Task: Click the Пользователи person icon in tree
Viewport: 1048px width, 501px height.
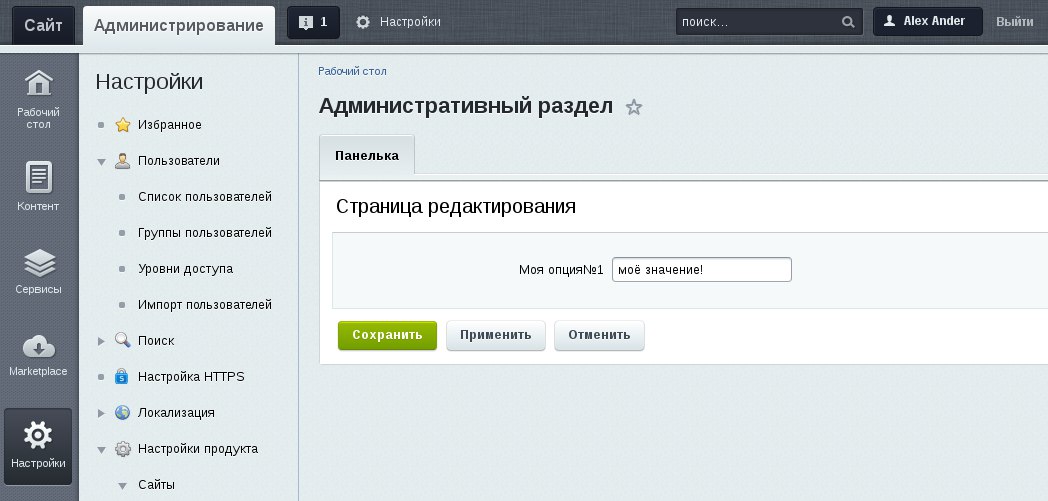Action: pos(122,161)
